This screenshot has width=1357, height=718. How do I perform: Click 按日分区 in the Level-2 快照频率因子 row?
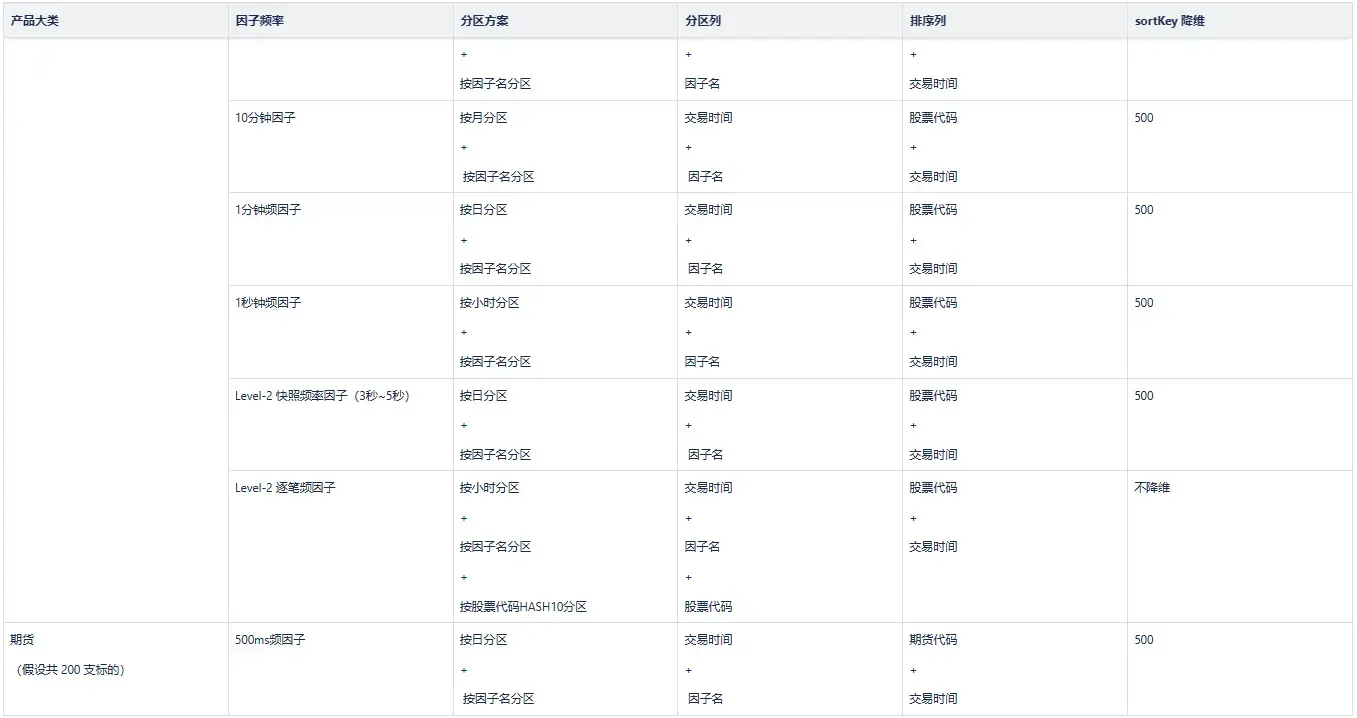[x=484, y=395]
